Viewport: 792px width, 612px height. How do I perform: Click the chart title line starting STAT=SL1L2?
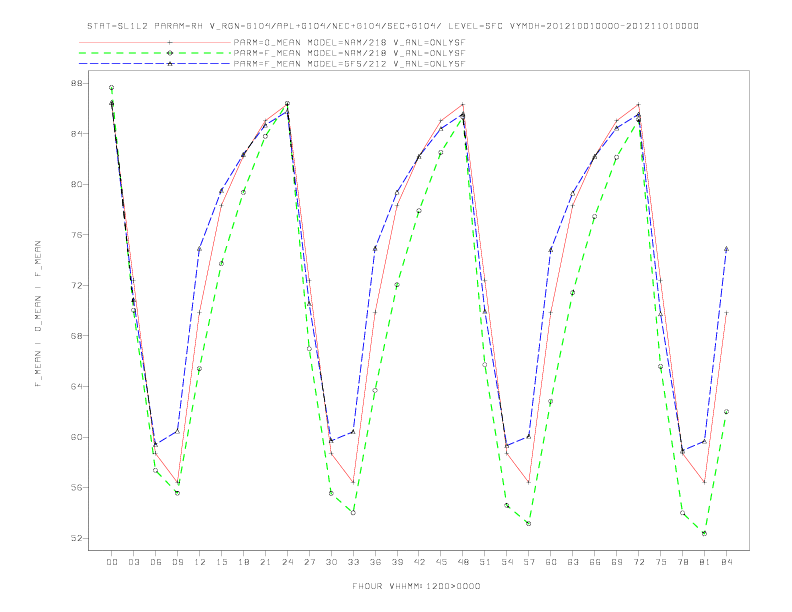coord(393,26)
